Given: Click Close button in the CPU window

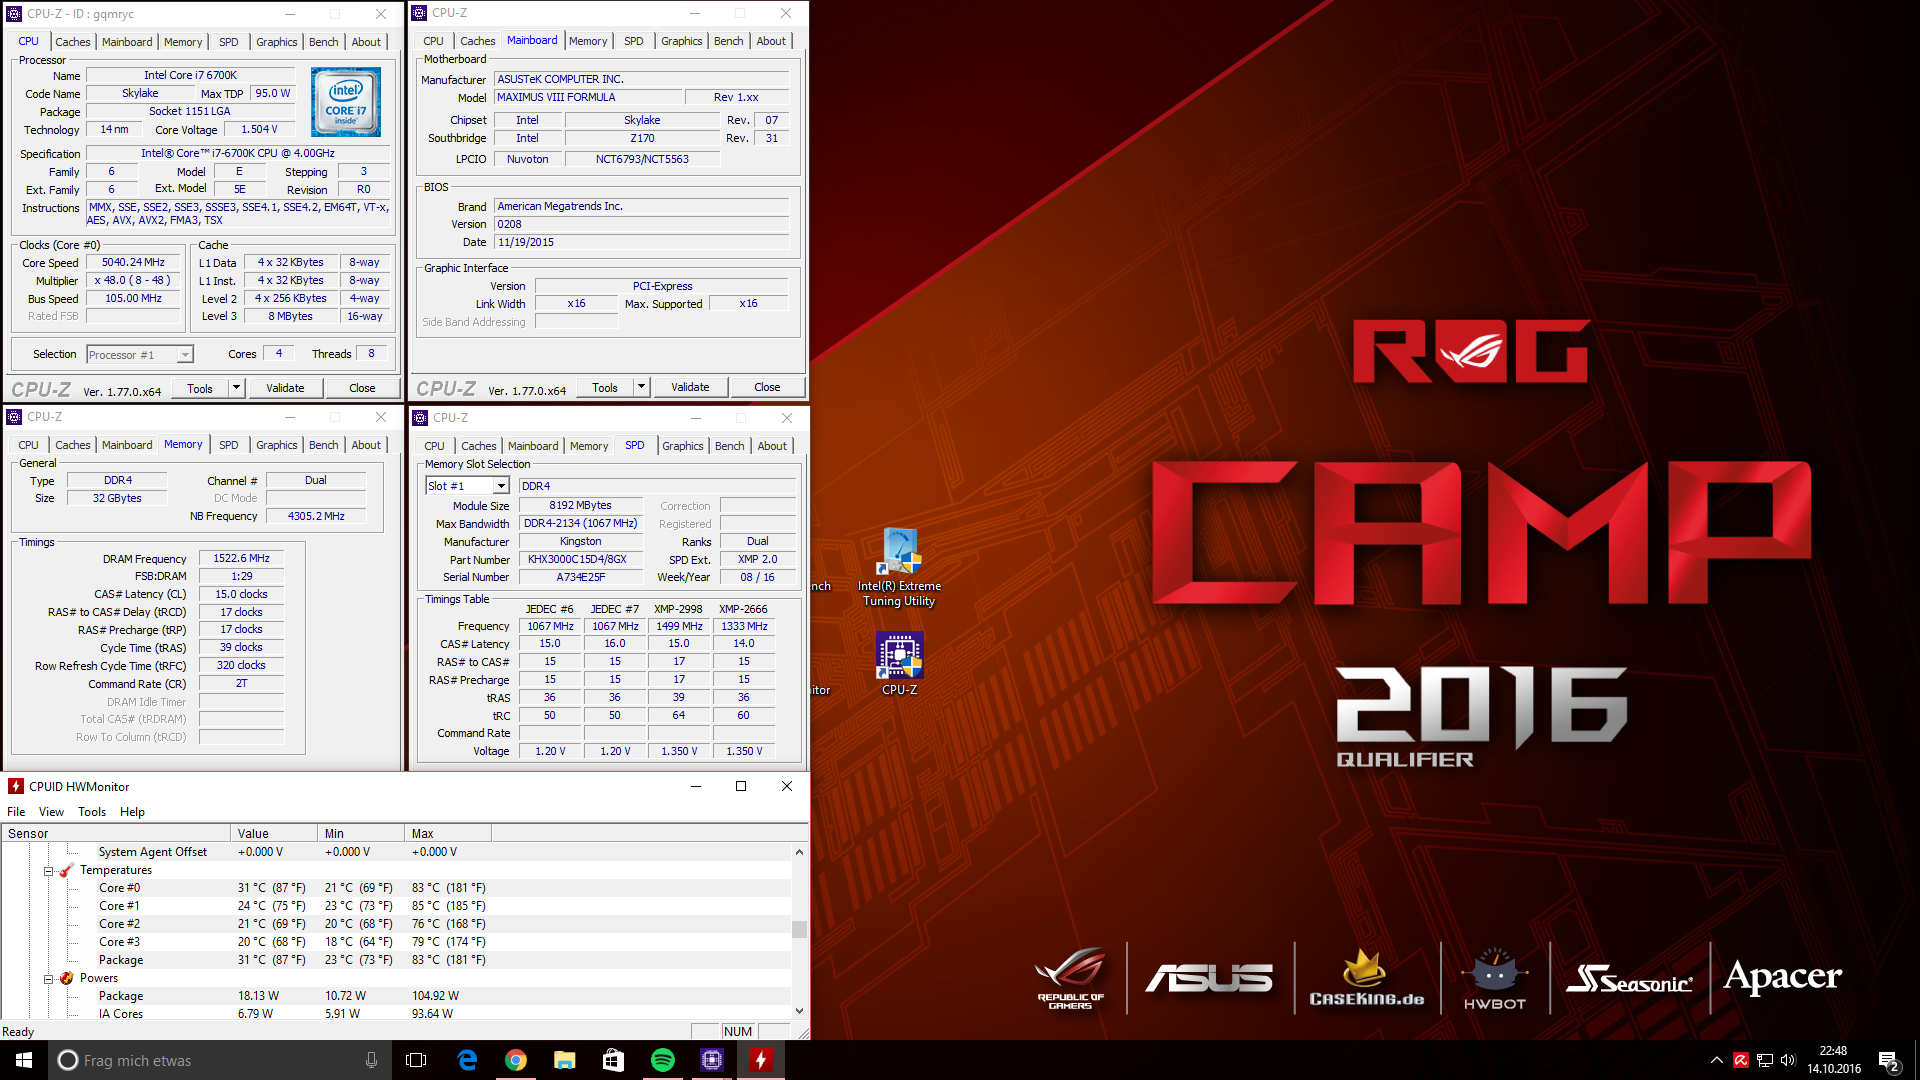Looking at the screenshot, I should tap(362, 388).
